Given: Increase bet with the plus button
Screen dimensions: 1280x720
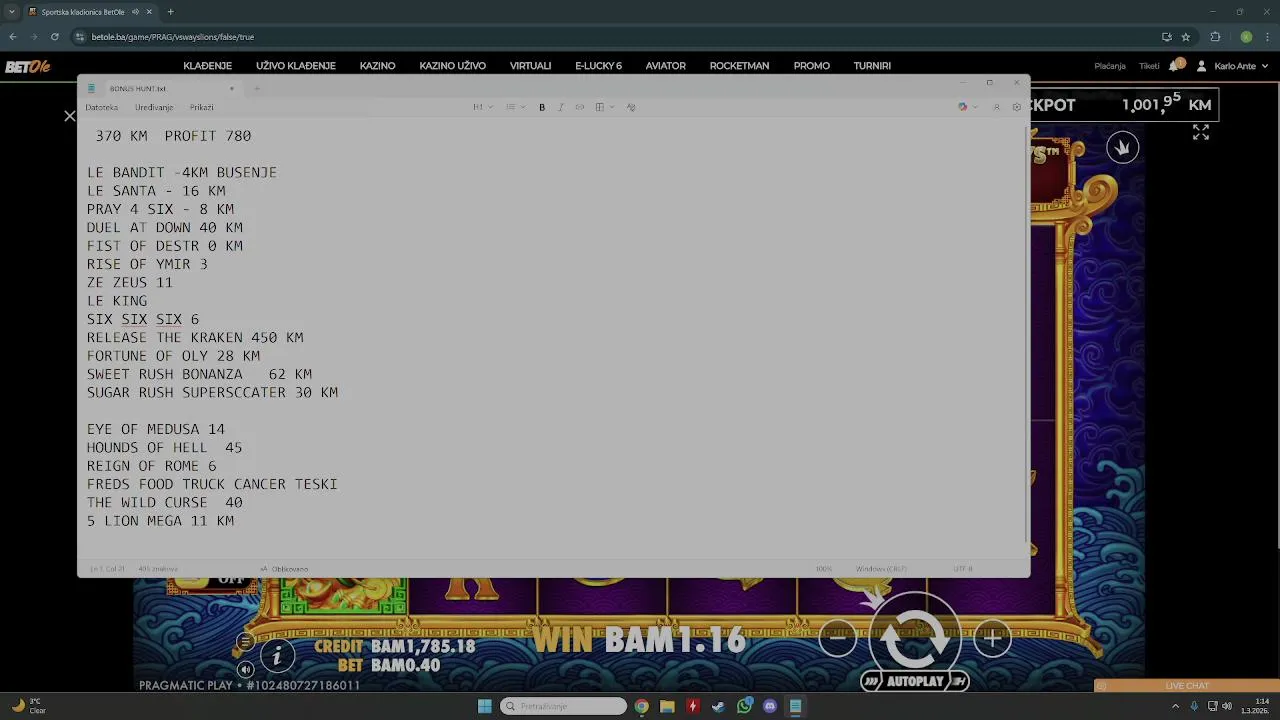Looking at the screenshot, I should coord(992,638).
